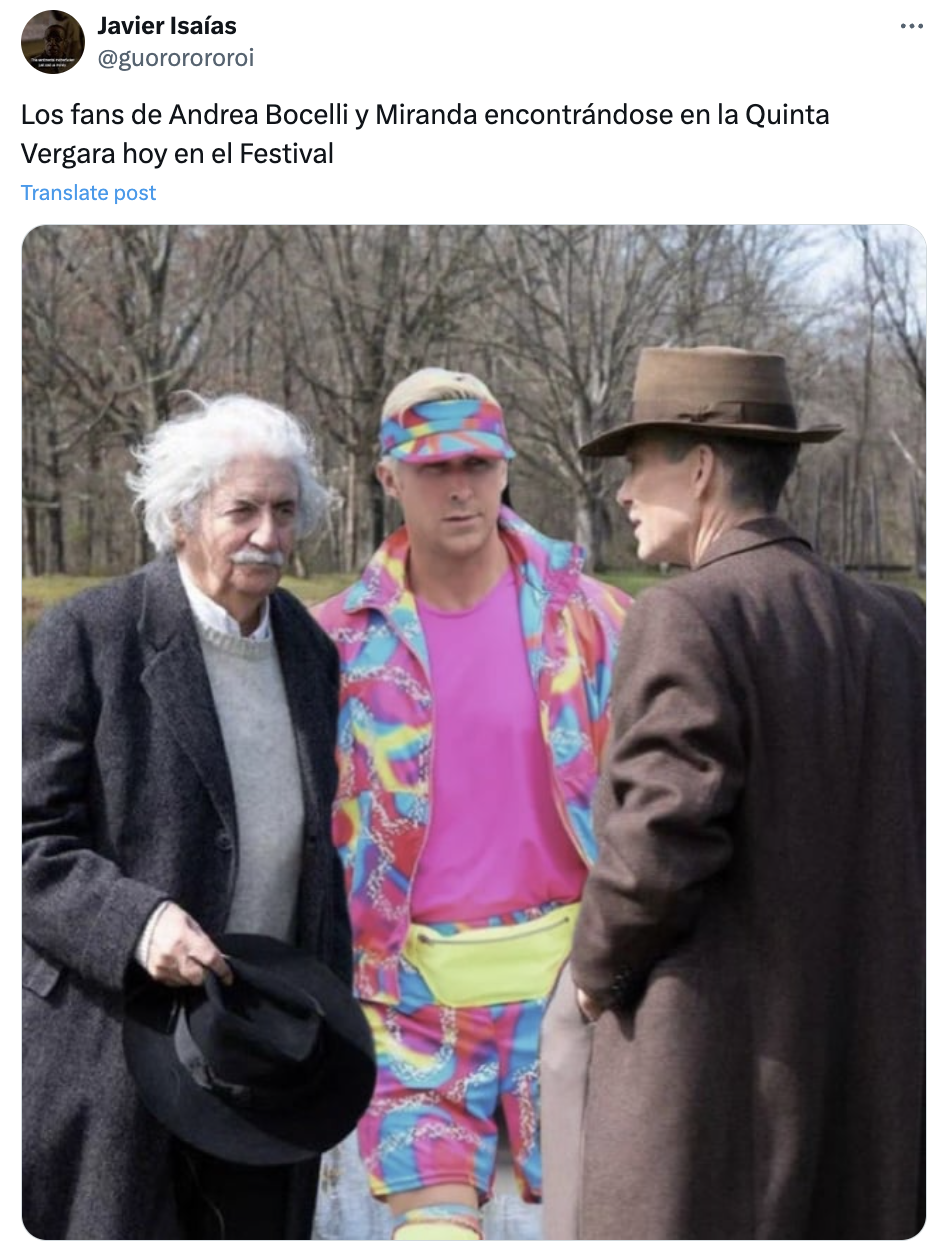This screenshot has width=942, height=1258.
Task: Click the tweet text beginning "Los fans de"
Action: (x=425, y=134)
